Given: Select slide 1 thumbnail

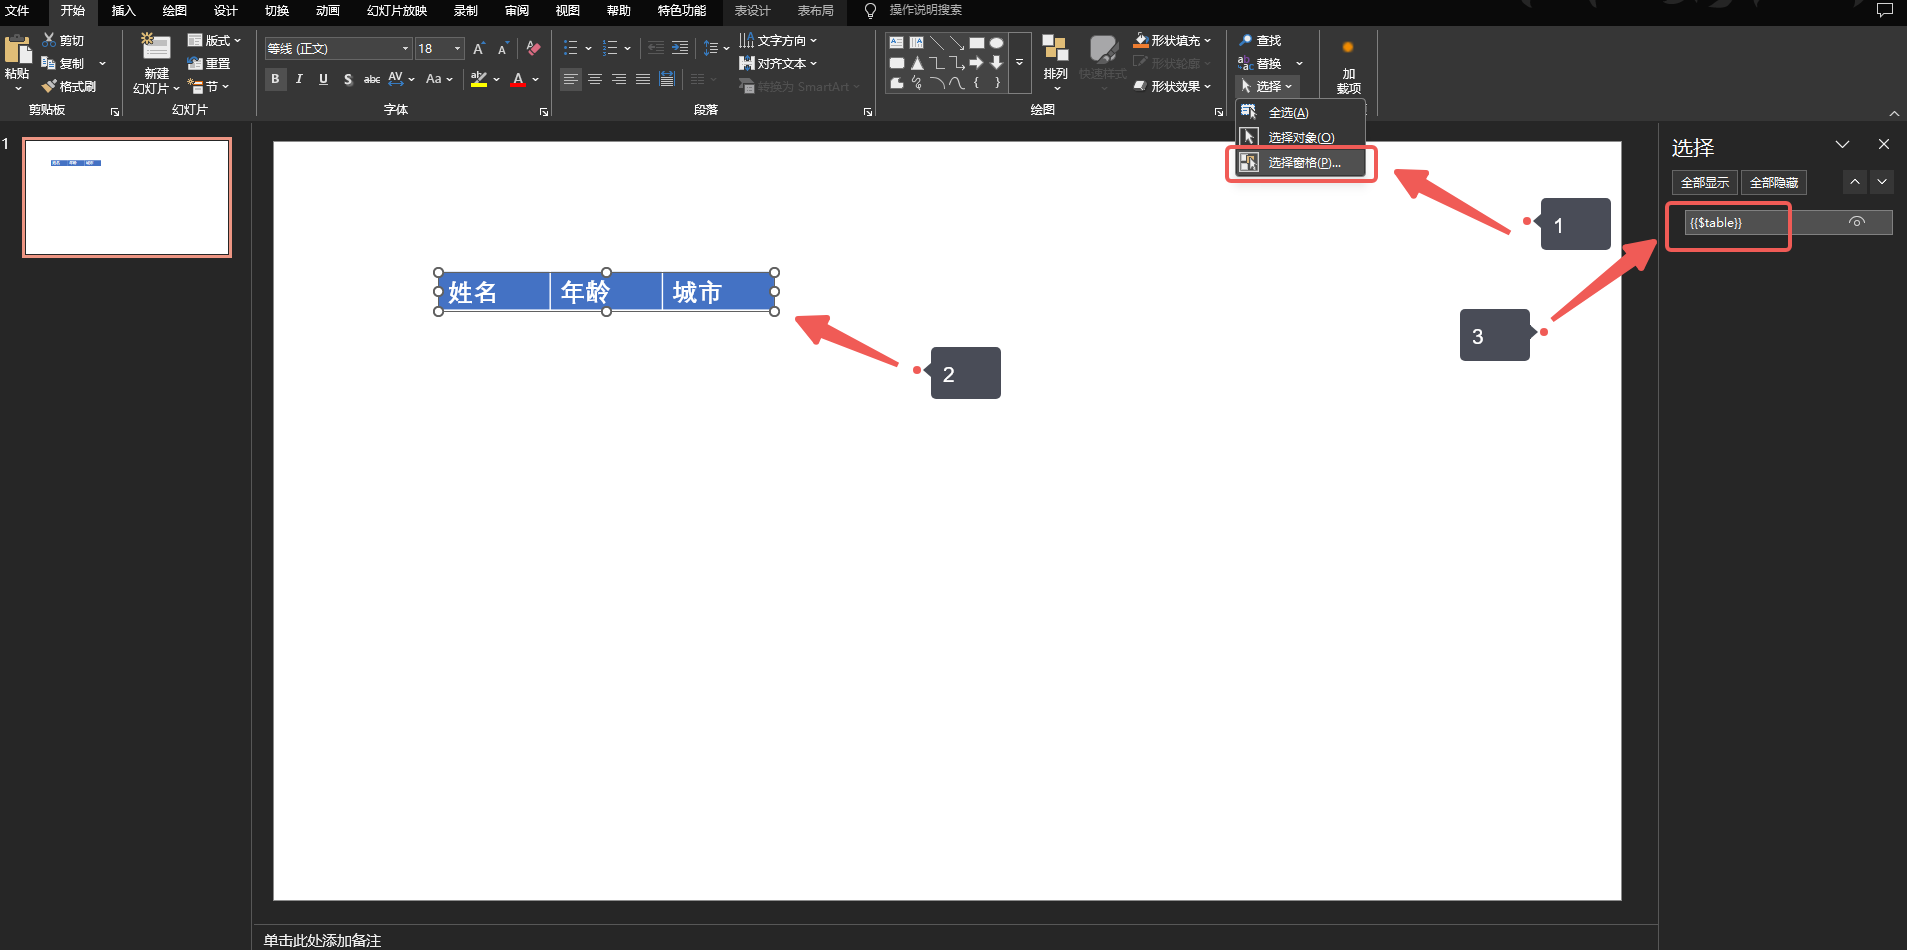Looking at the screenshot, I should pyautogui.click(x=127, y=197).
